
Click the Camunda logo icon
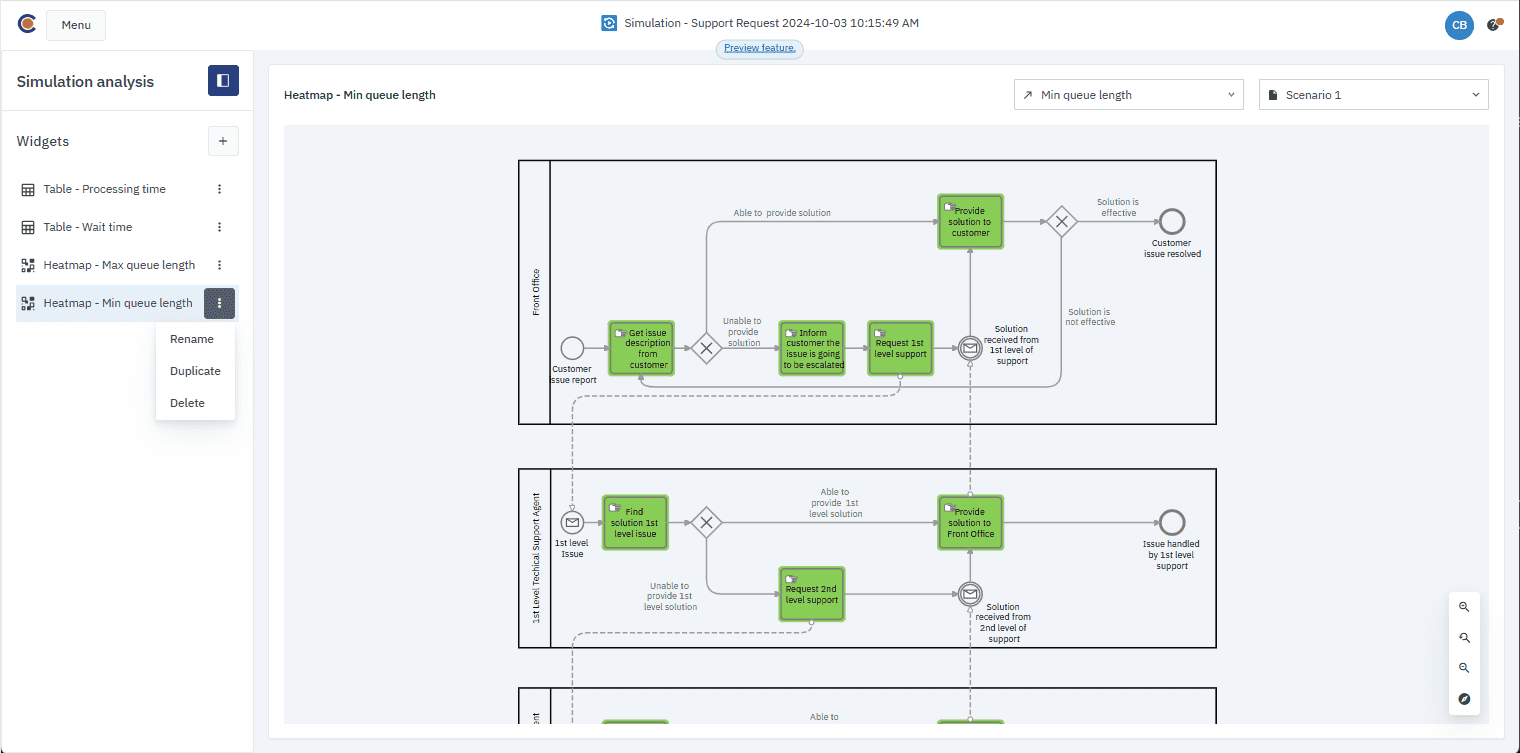click(x=27, y=24)
